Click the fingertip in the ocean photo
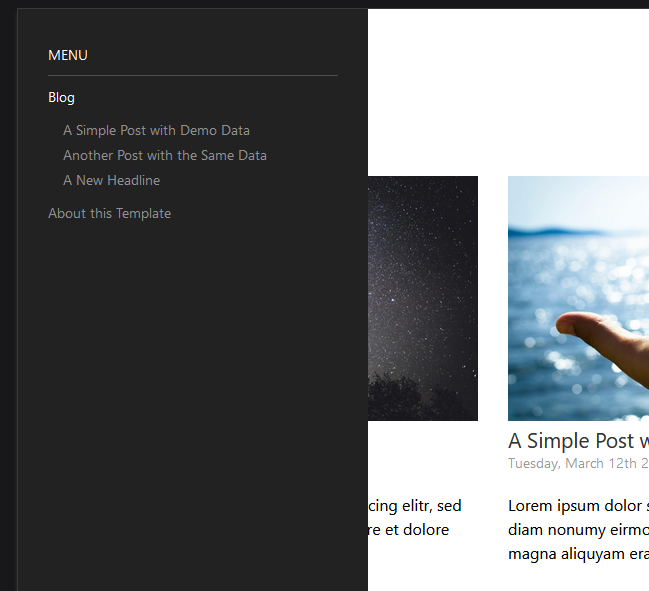The width and height of the screenshot is (649, 591). click(573, 324)
